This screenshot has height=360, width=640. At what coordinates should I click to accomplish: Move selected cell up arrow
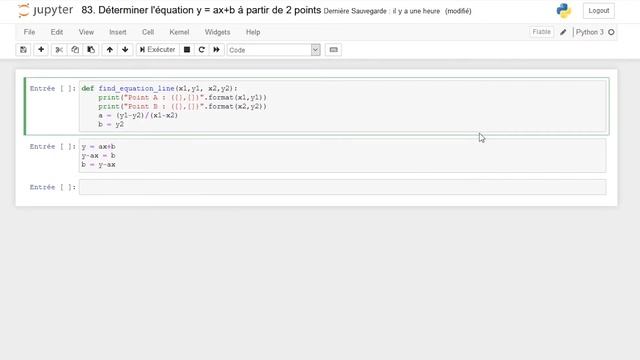pos(109,50)
